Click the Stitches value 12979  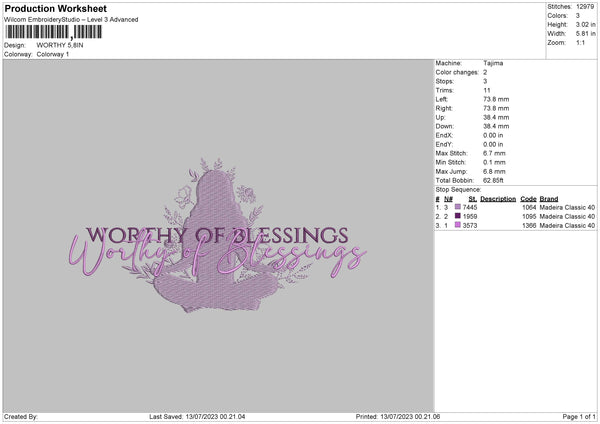click(x=585, y=7)
